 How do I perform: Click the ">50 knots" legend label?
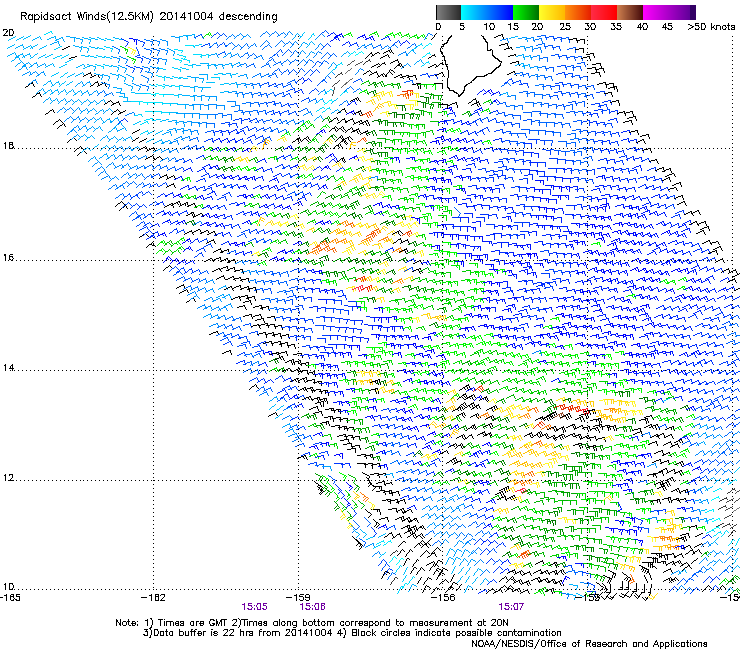(711, 27)
